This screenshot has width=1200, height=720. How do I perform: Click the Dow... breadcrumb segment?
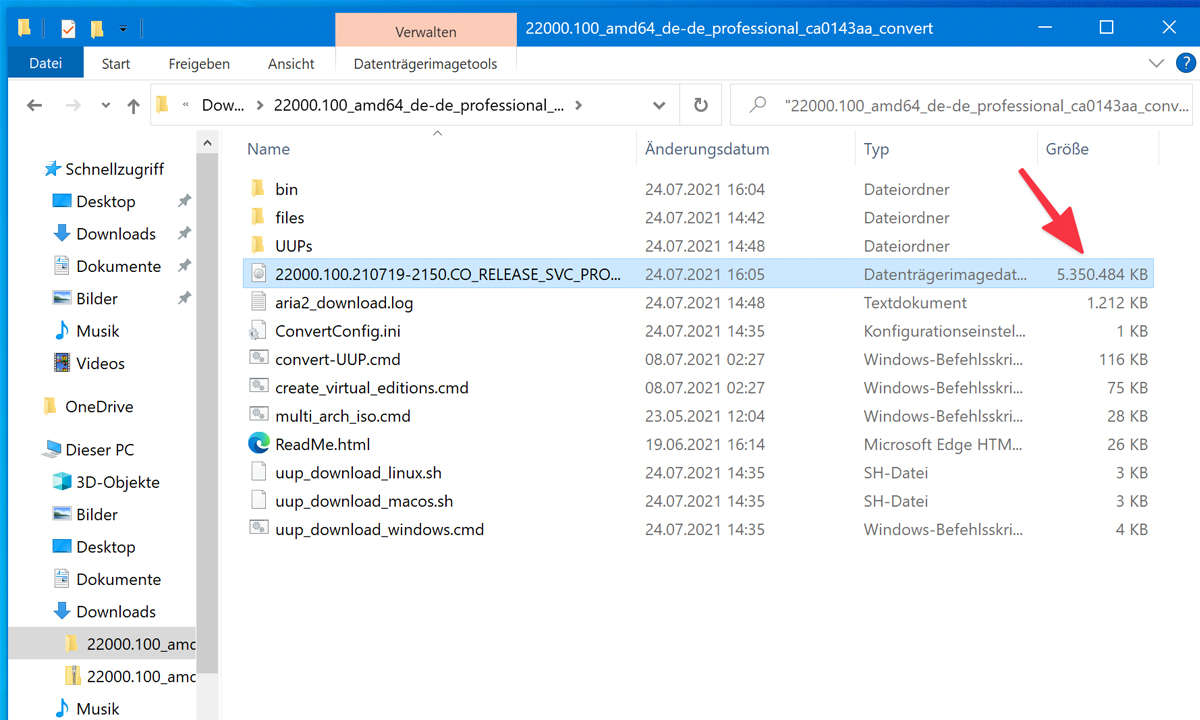[221, 105]
